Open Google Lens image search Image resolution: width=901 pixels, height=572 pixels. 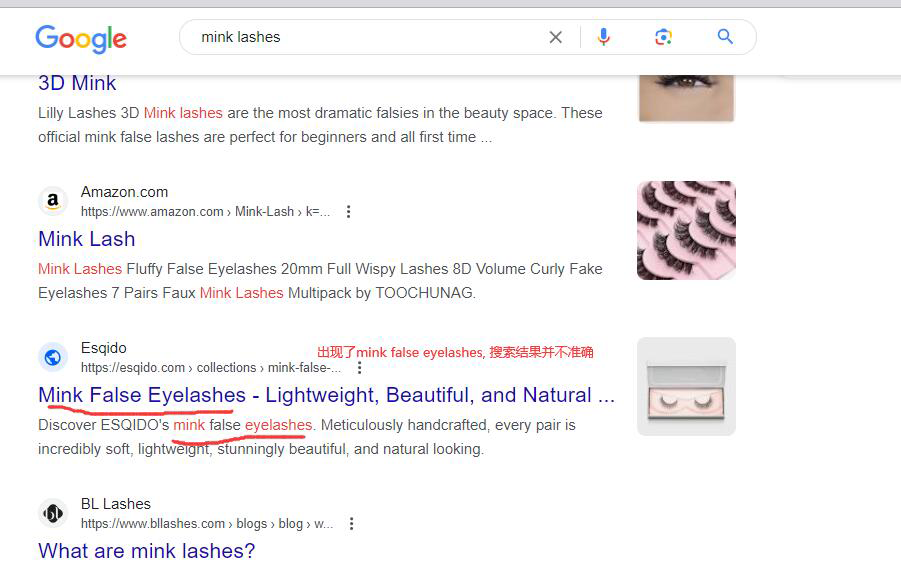[663, 37]
